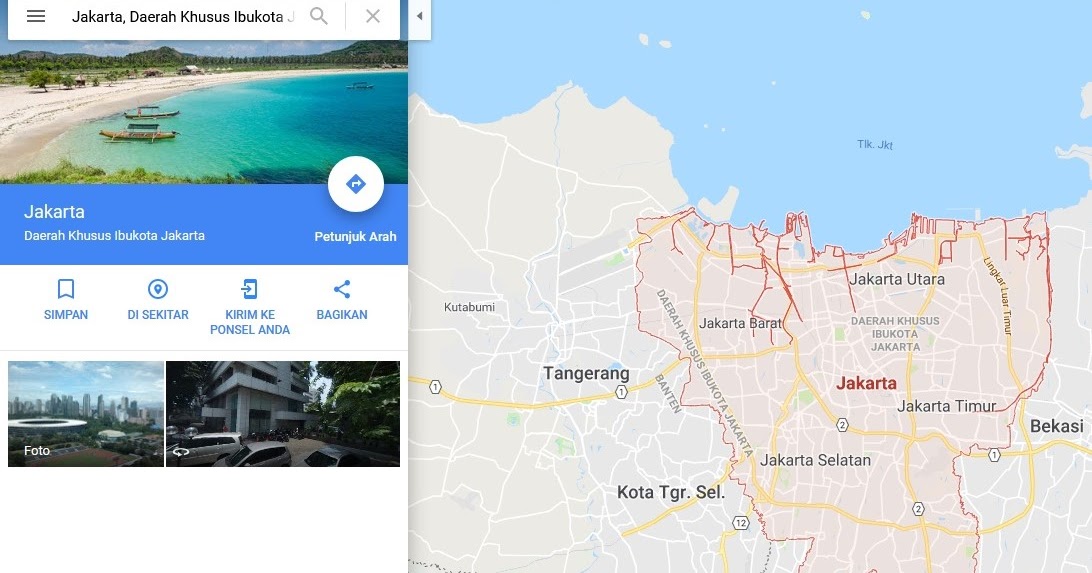Click the DI SEKITAR nearby icon
Screen dimensions: 1092x573
(x=158, y=289)
